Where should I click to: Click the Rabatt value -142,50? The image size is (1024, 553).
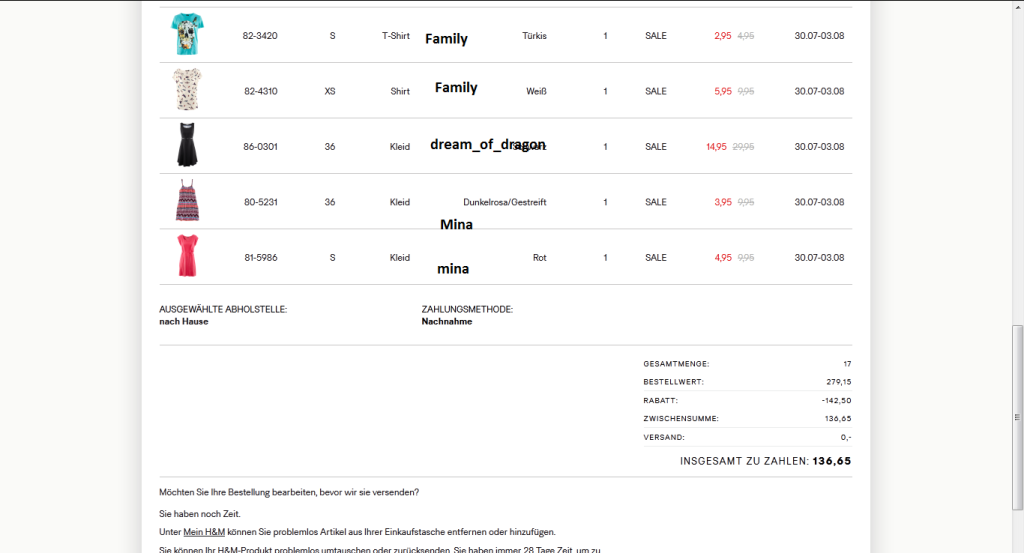click(x=836, y=400)
